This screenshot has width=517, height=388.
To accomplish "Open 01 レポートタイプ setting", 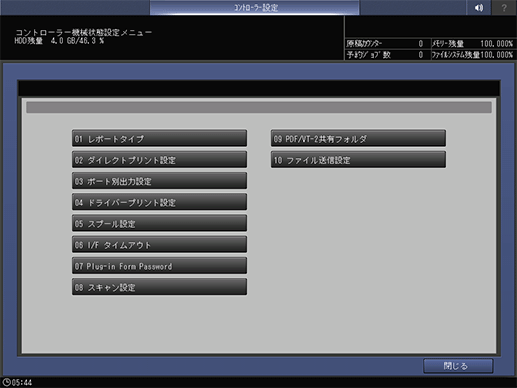I will (159, 138).
